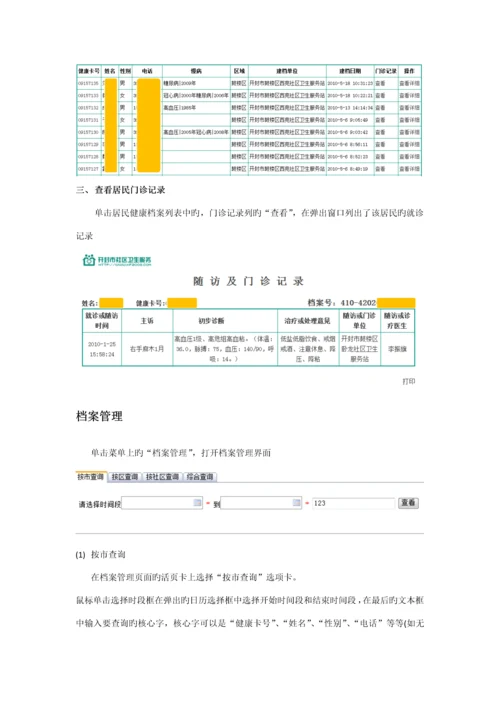Viewport: 500px width, 707px height.
Task: Click 查看详细 for card 09157127
Action: point(409,169)
